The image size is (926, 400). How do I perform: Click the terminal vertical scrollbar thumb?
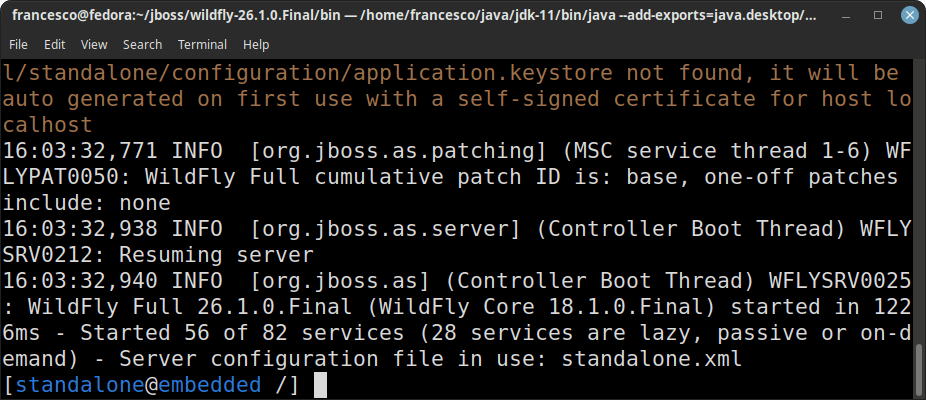point(919,372)
